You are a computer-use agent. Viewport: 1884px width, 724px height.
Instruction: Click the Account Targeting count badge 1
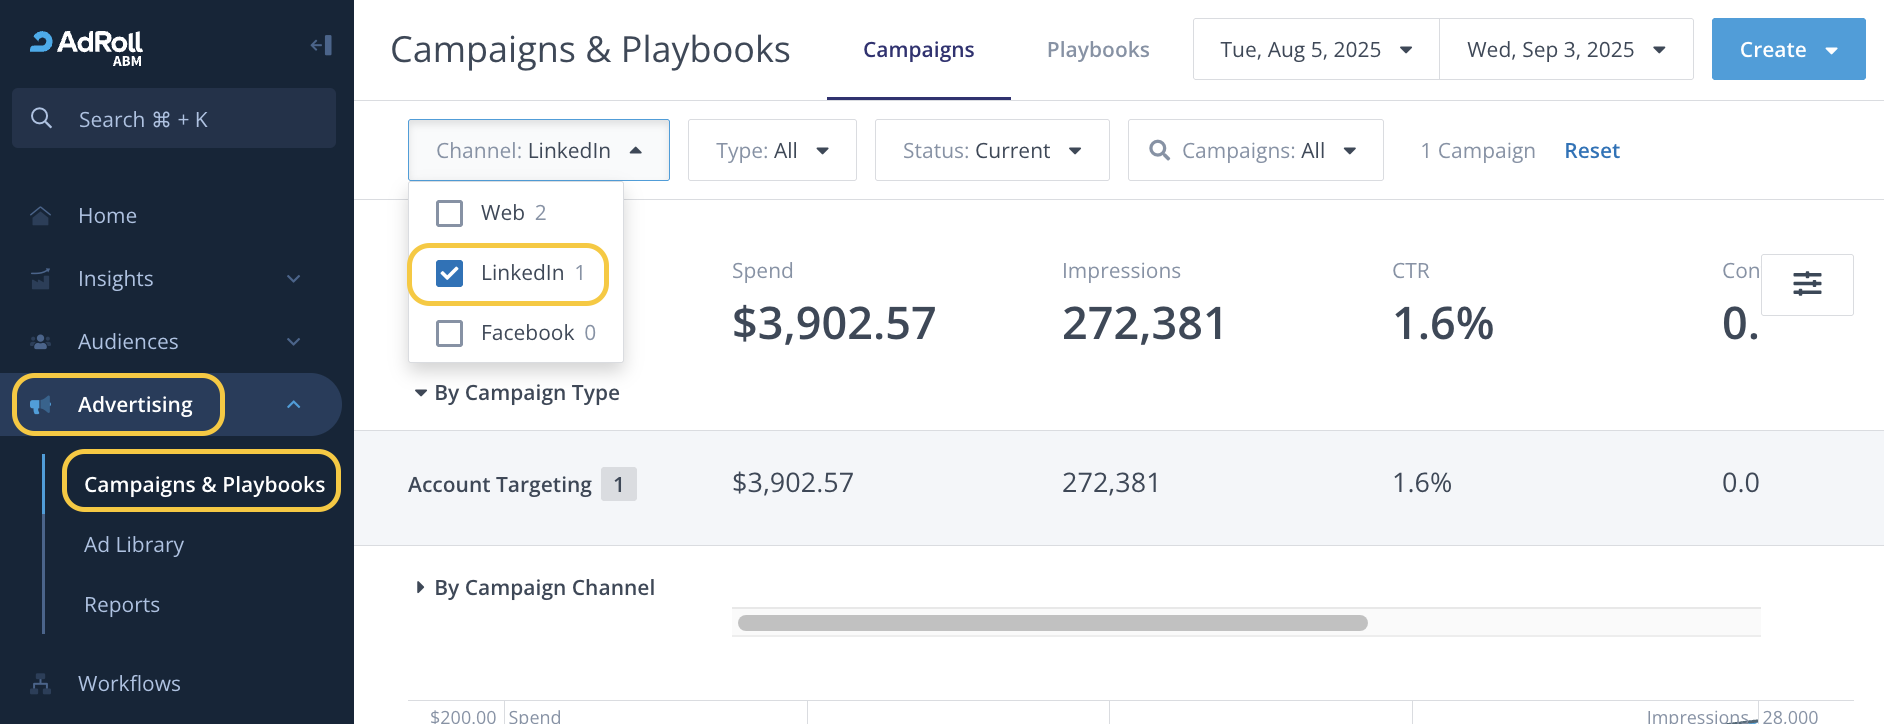point(619,485)
